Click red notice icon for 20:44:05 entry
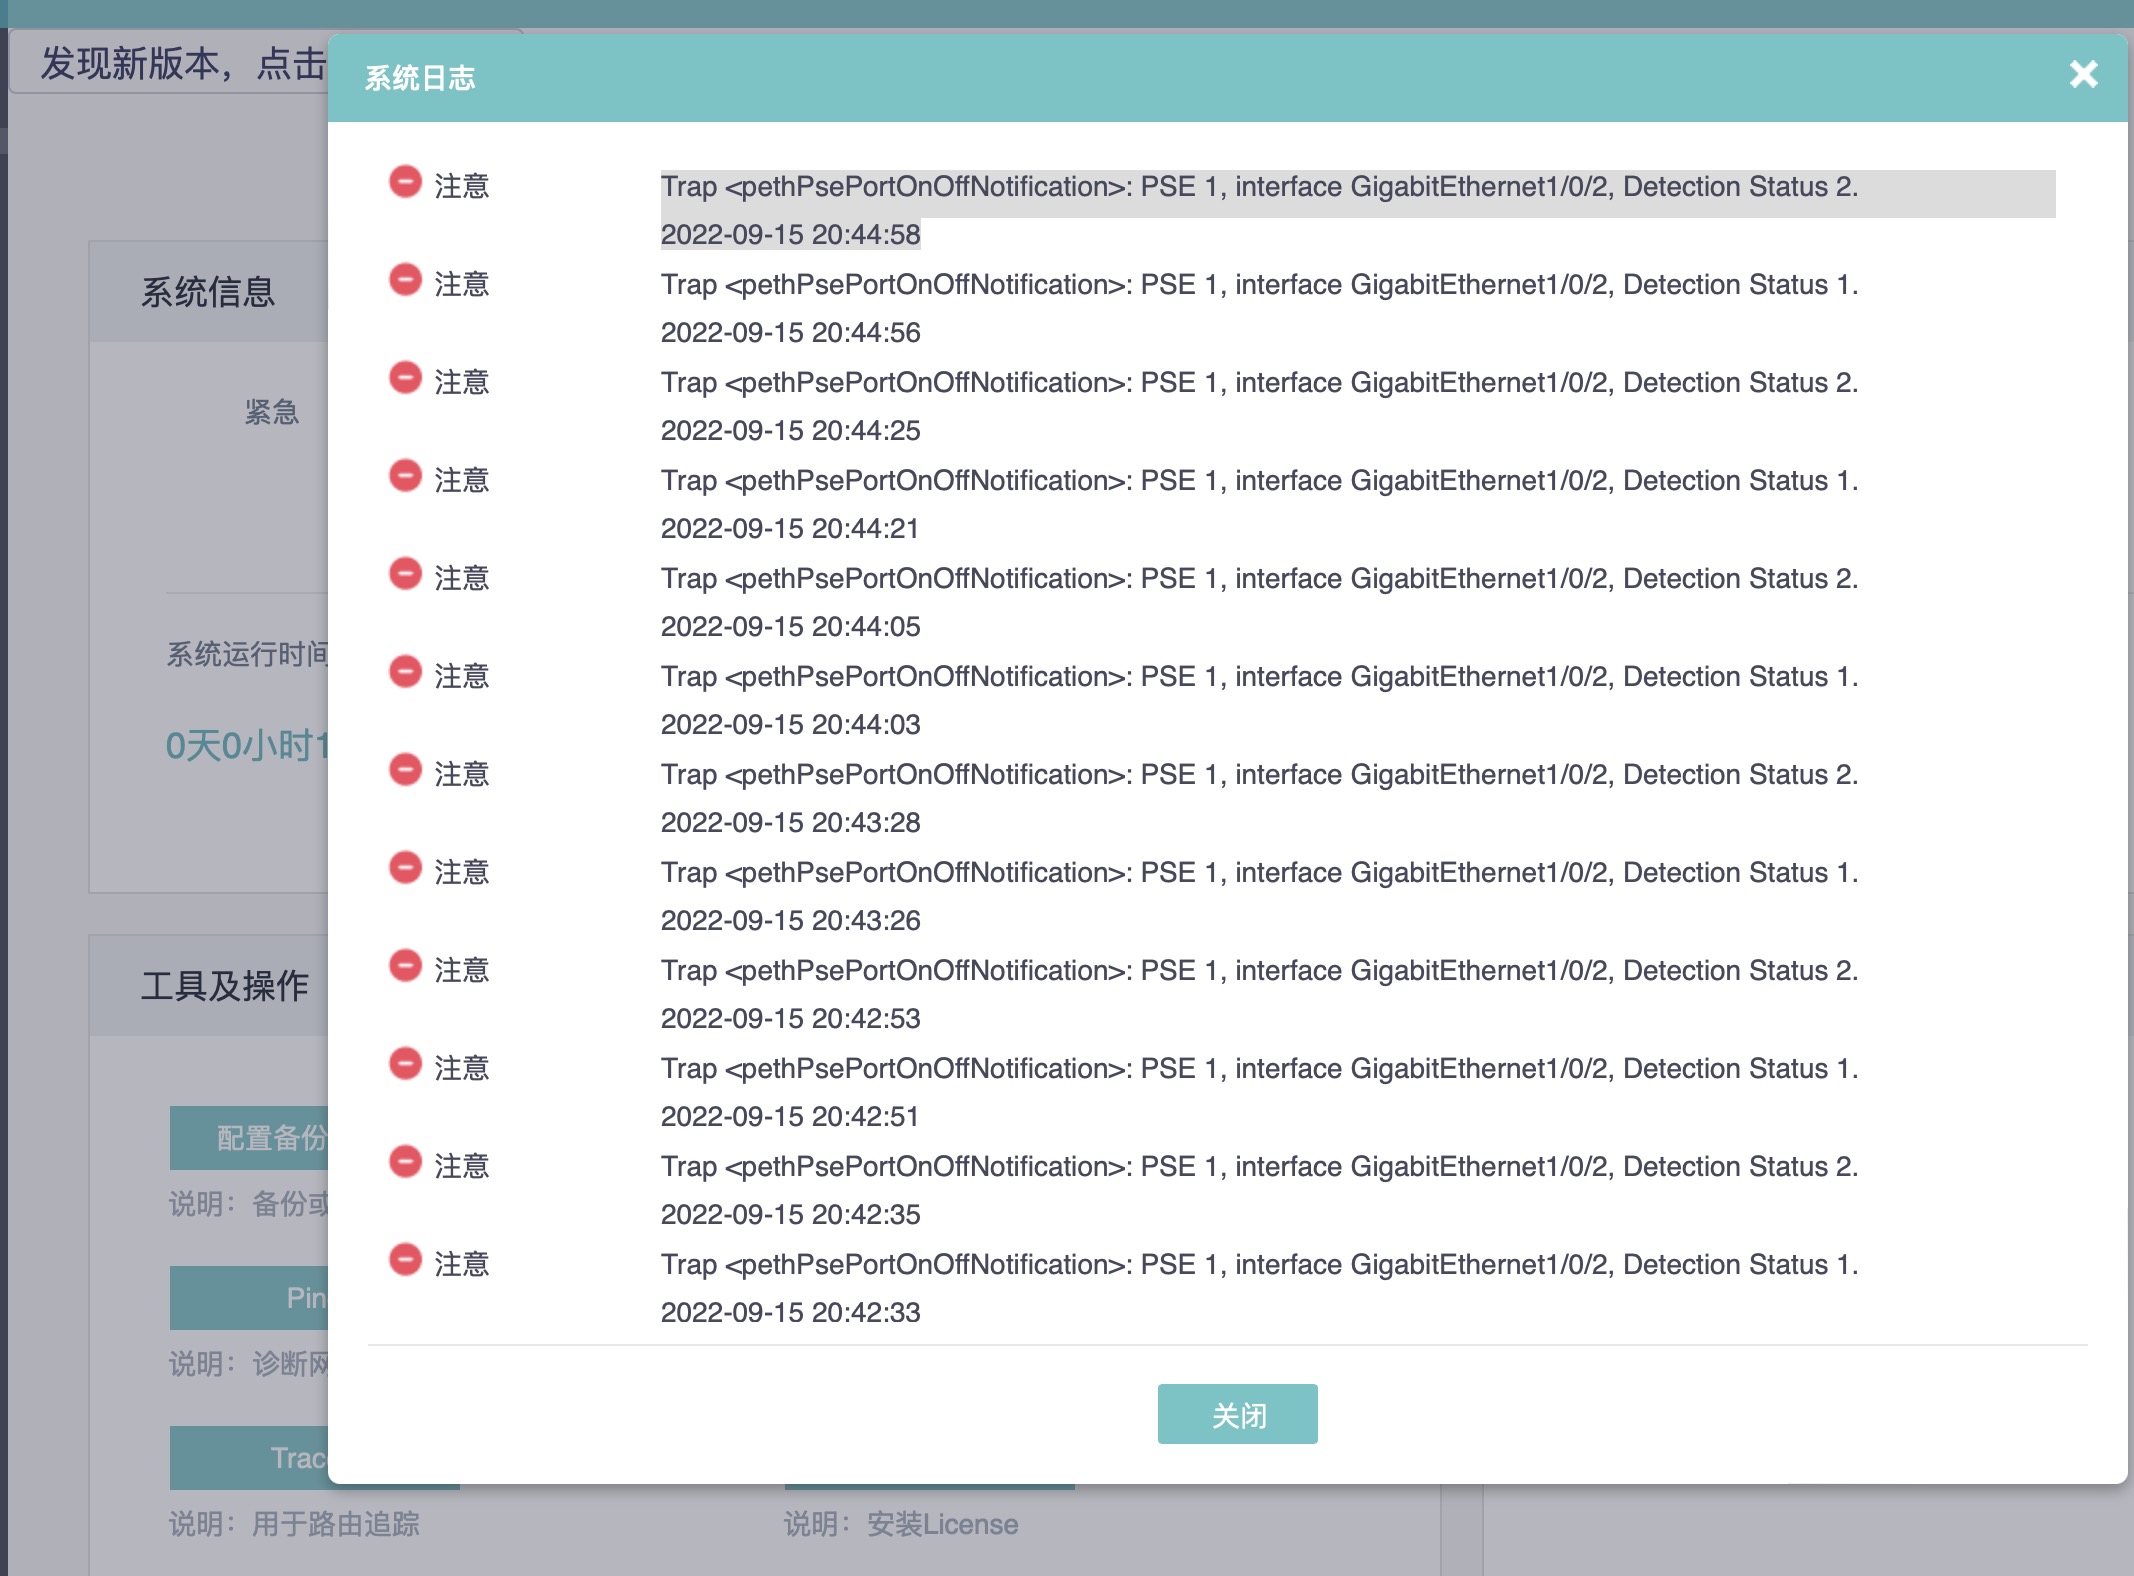Image resolution: width=2134 pixels, height=1576 pixels. pos(405,574)
